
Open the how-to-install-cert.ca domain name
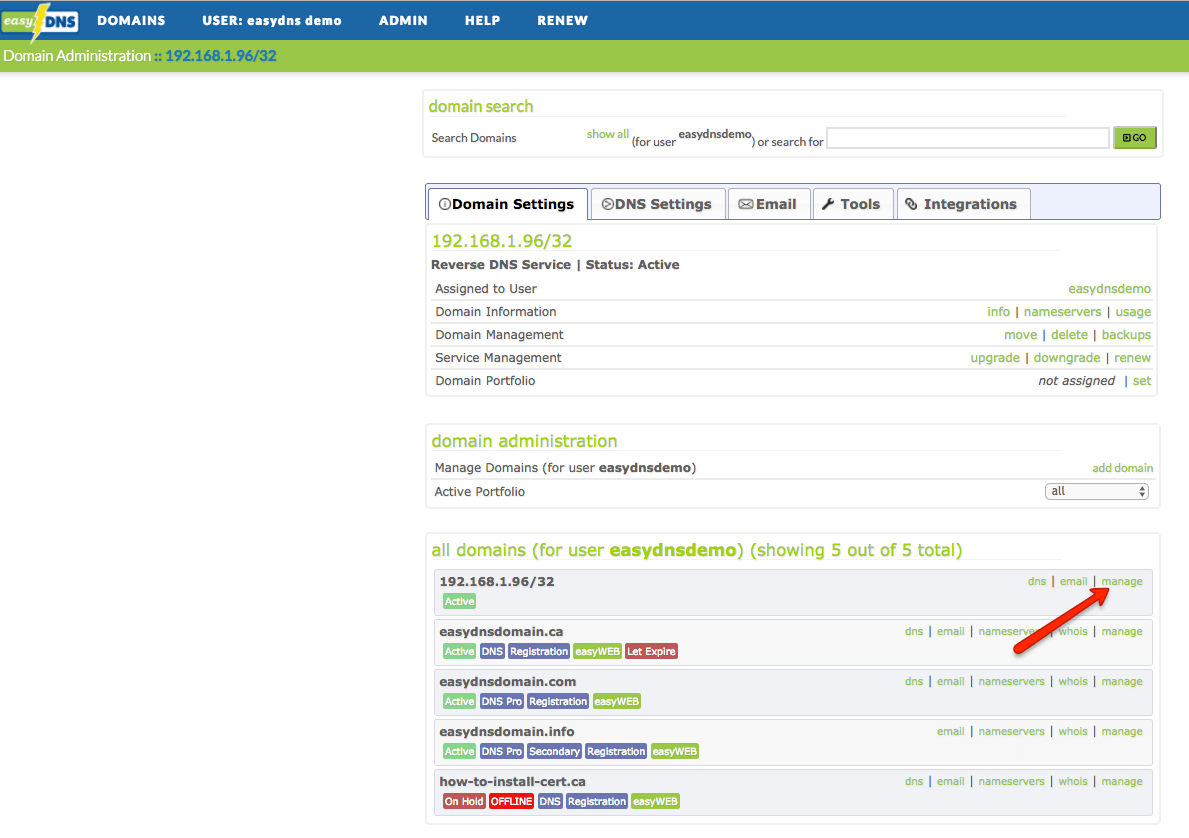pyautogui.click(x=513, y=782)
